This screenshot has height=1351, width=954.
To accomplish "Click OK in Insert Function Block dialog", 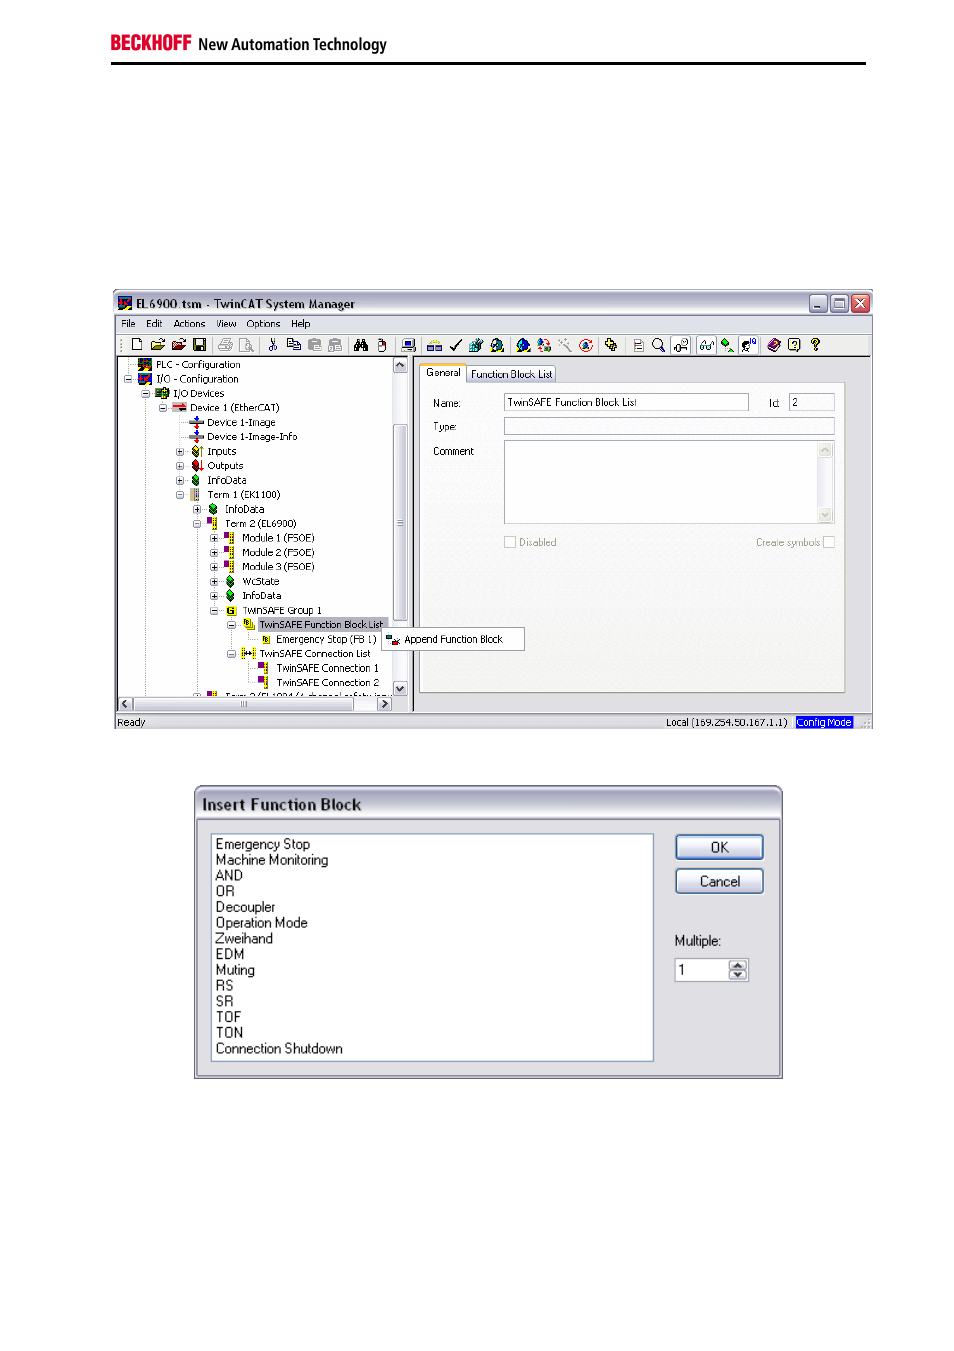I will coord(719,848).
